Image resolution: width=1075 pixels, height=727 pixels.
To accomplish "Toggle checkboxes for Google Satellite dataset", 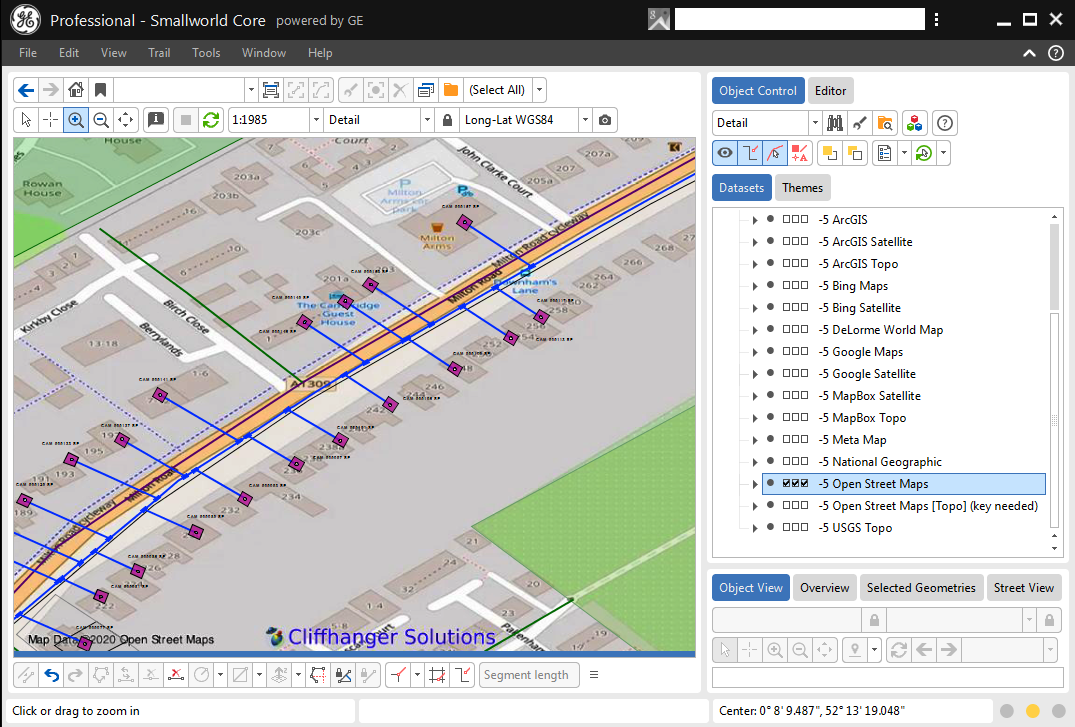I will pyautogui.click(x=796, y=374).
